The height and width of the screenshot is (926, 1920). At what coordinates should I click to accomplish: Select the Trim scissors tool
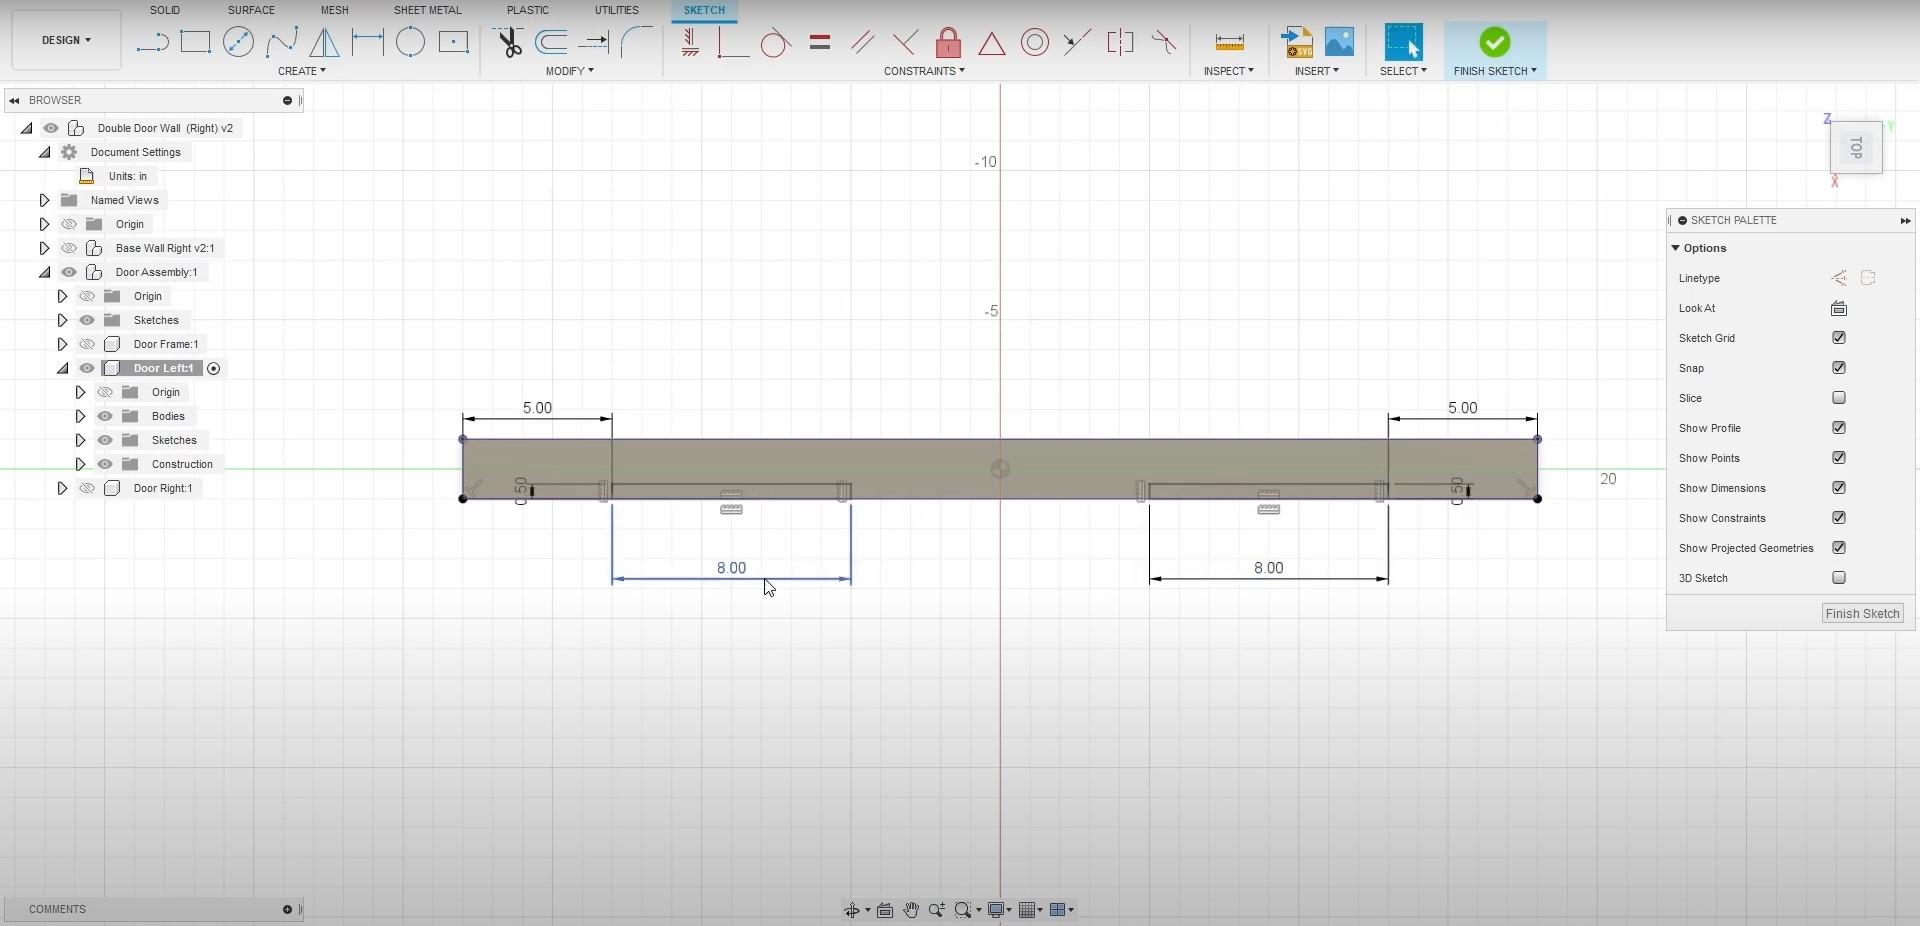pyautogui.click(x=509, y=42)
